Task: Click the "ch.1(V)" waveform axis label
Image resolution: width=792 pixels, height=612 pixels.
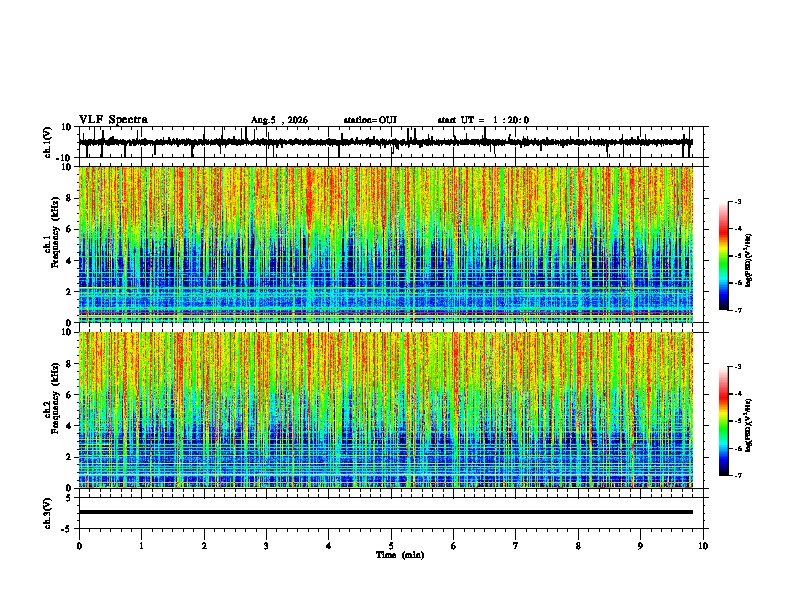Action: [47, 142]
